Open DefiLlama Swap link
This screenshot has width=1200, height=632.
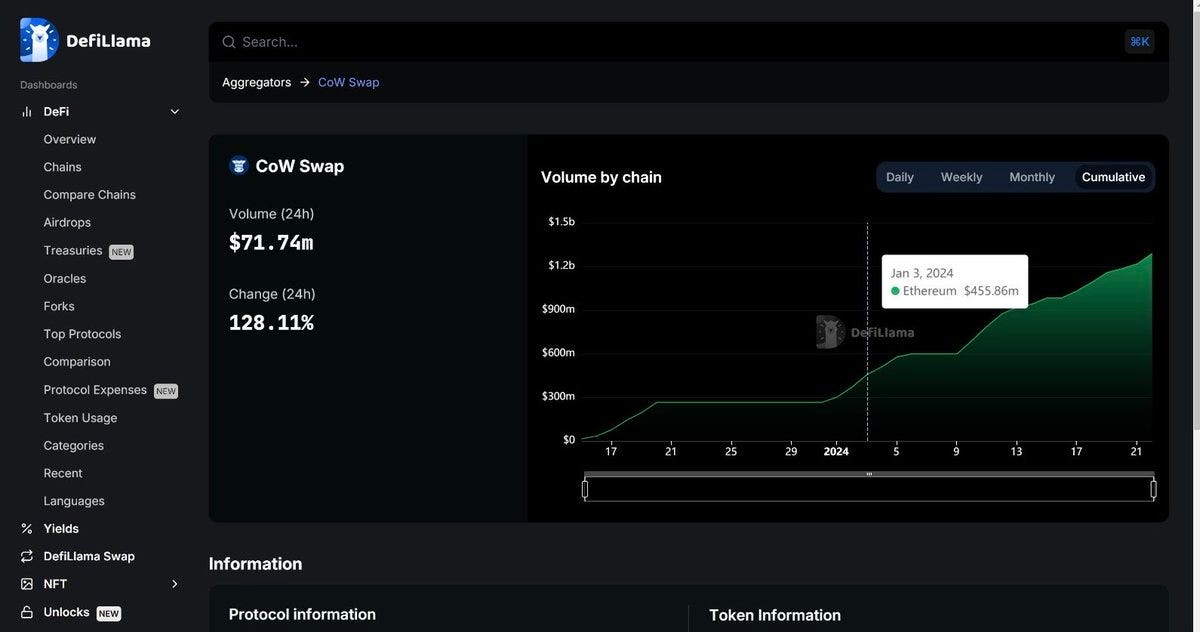[89, 557]
